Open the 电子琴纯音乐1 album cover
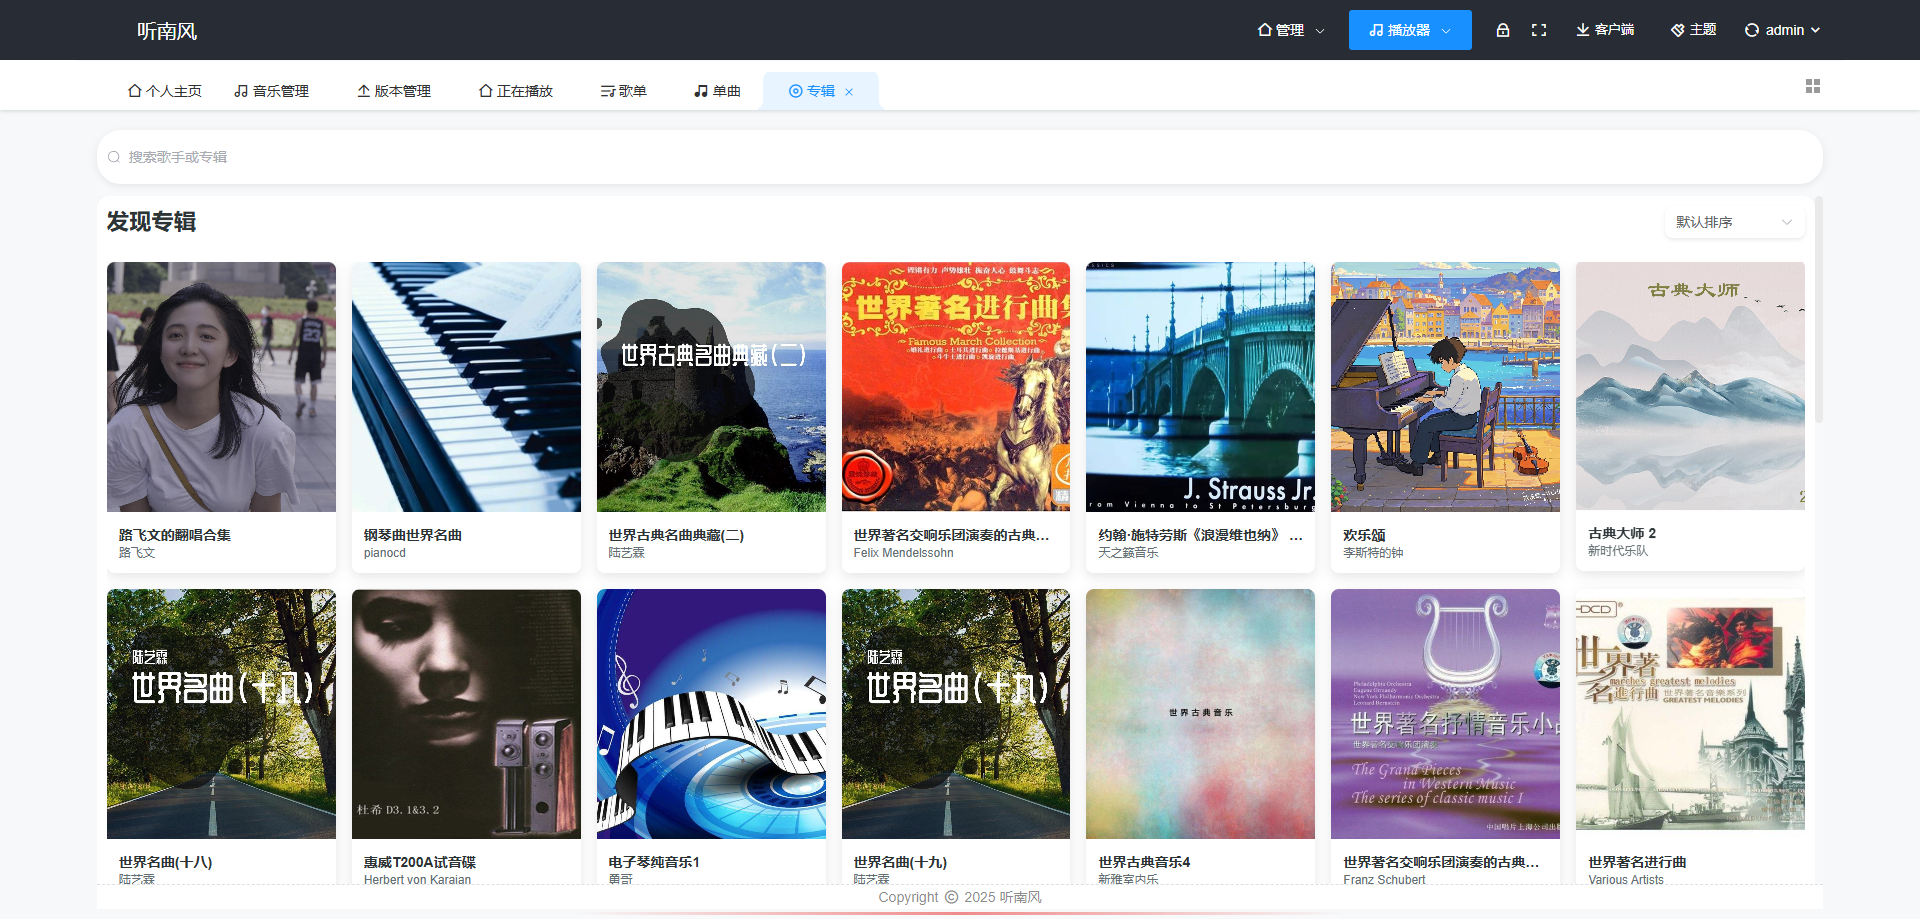This screenshot has height=919, width=1920. 711,714
